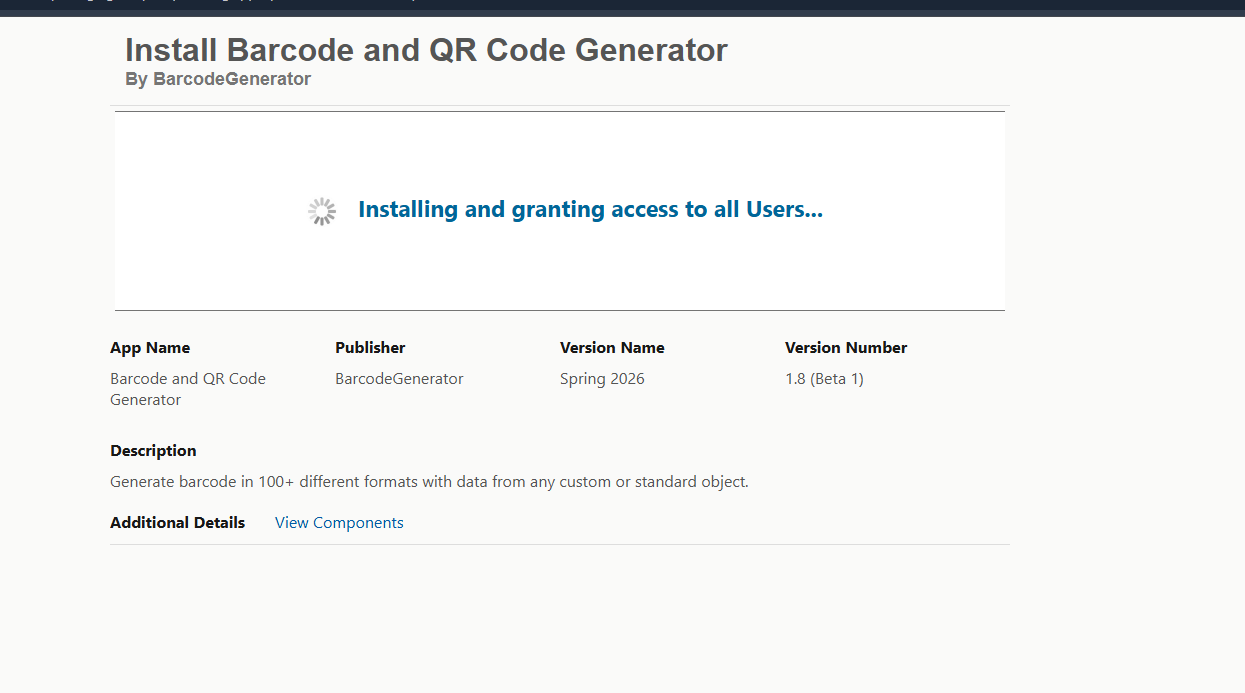Select the Version Number label
This screenshot has width=1245, height=693.
pyautogui.click(x=846, y=348)
